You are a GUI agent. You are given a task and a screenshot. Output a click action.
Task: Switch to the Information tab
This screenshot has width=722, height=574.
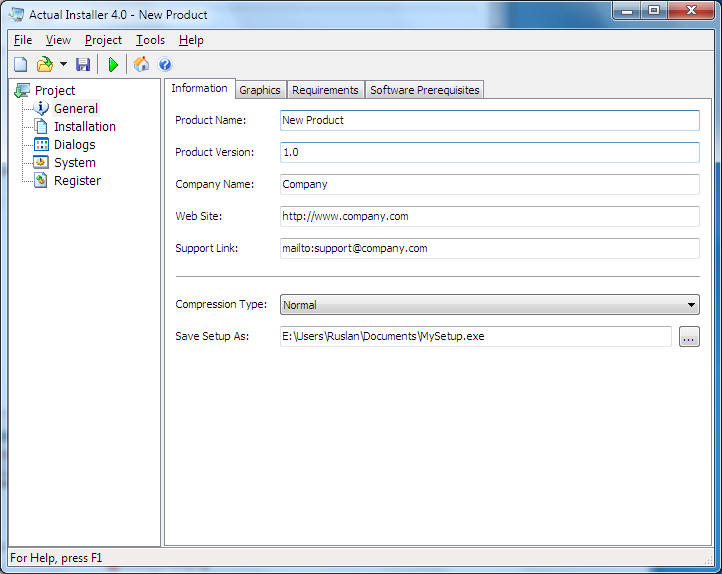(x=199, y=88)
